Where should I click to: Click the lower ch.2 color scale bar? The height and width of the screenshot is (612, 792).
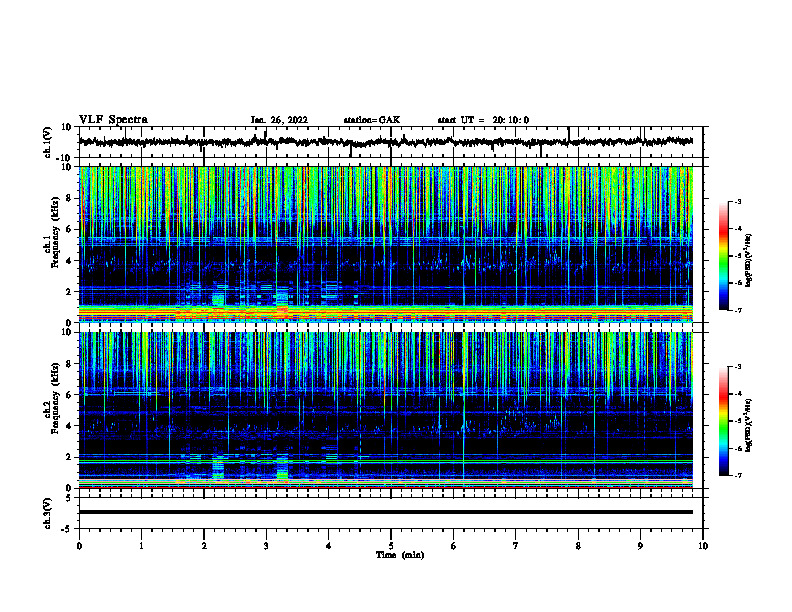tap(724, 421)
